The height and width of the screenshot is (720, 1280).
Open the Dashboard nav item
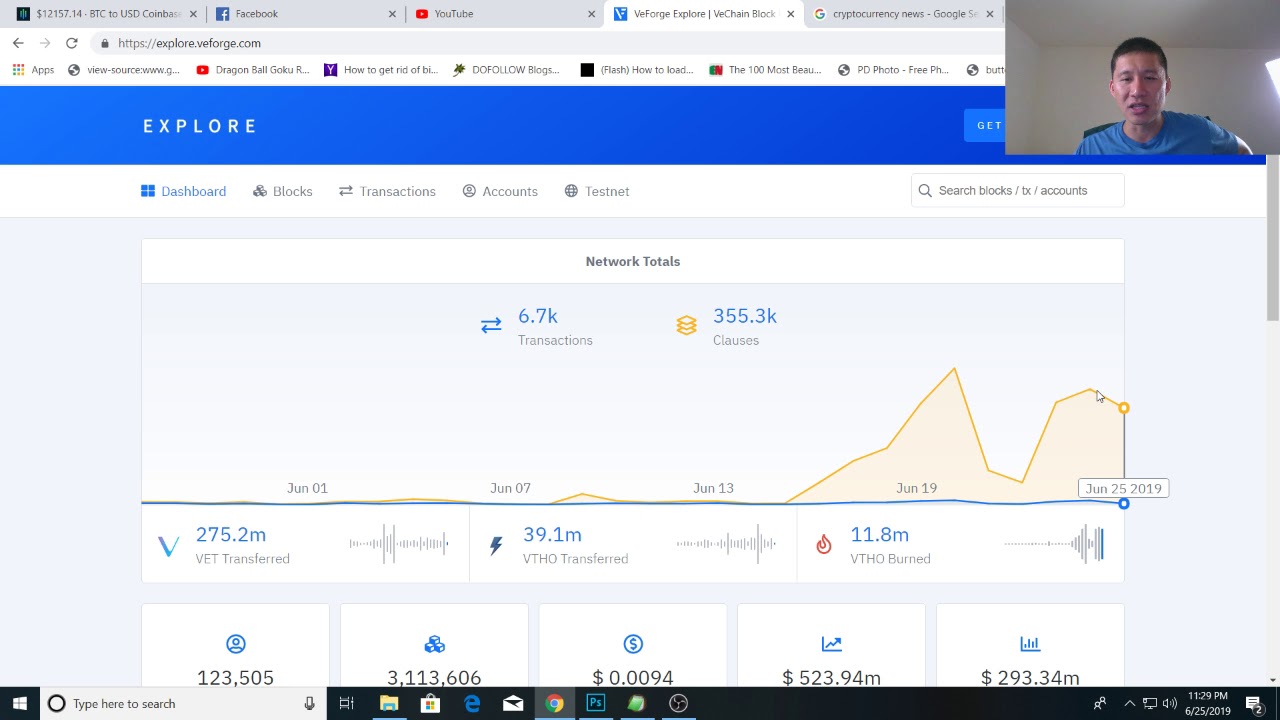(184, 191)
